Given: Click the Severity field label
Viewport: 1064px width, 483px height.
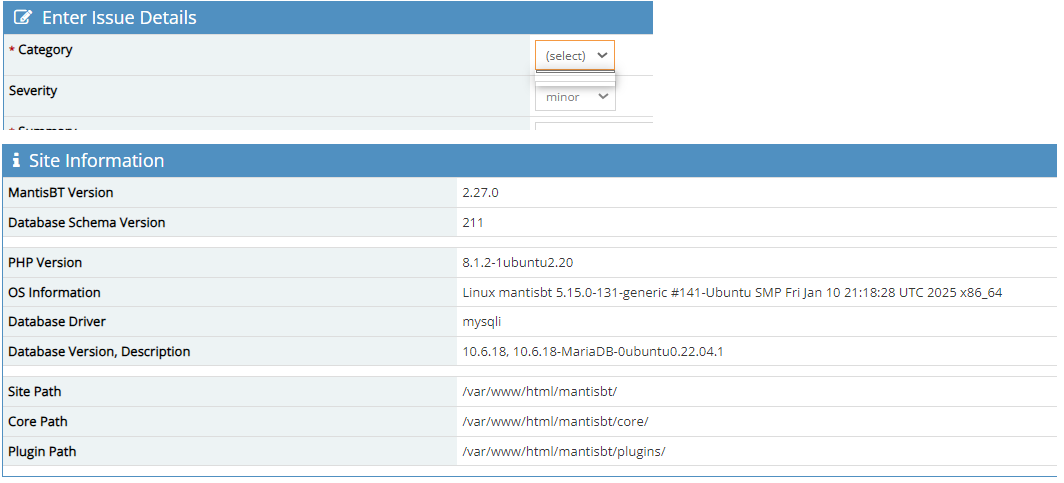Looking at the screenshot, I should 33,90.
